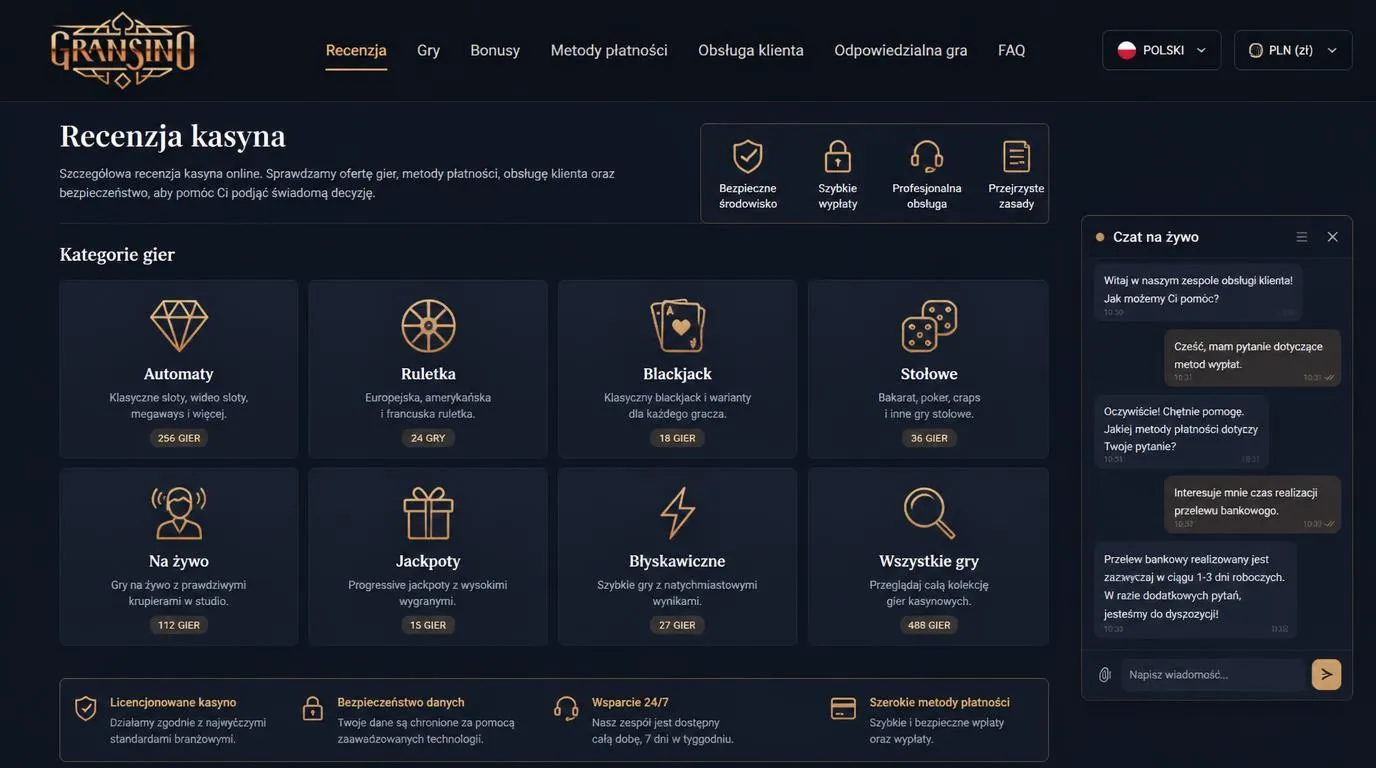Image resolution: width=1376 pixels, height=768 pixels.
Task: Click the Licencjonowane kasyno shield icon
Action: click(86, 709)
